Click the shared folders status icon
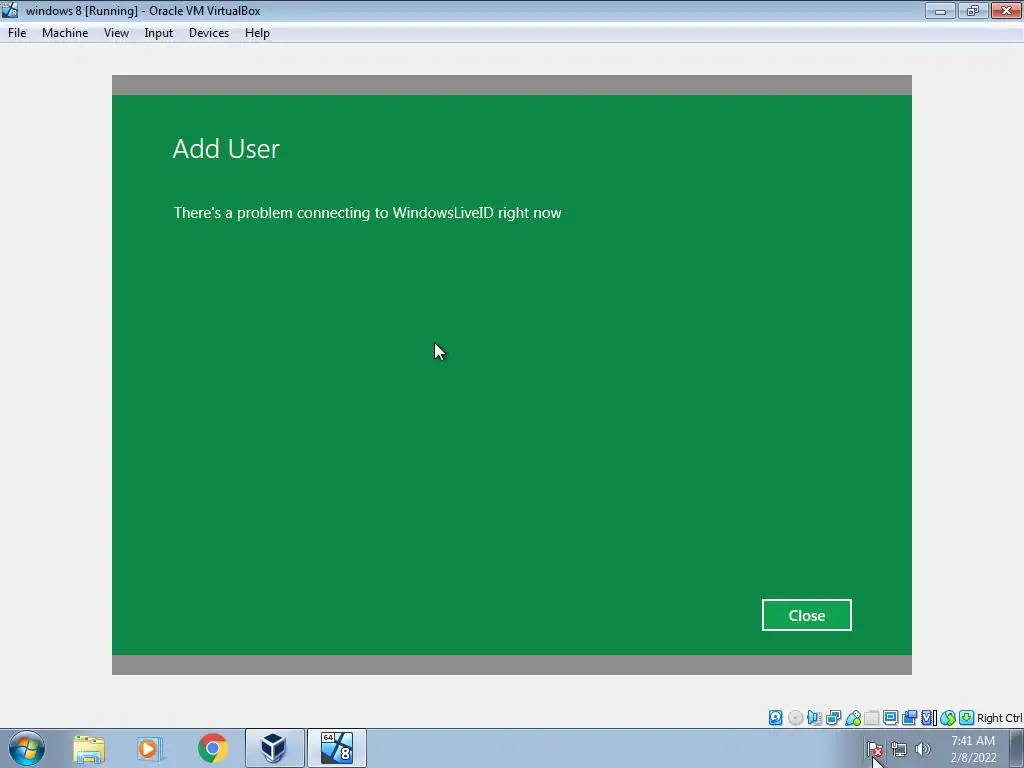Image resolution: width=1024 pixels, height=768 pixels. (872, 718)
